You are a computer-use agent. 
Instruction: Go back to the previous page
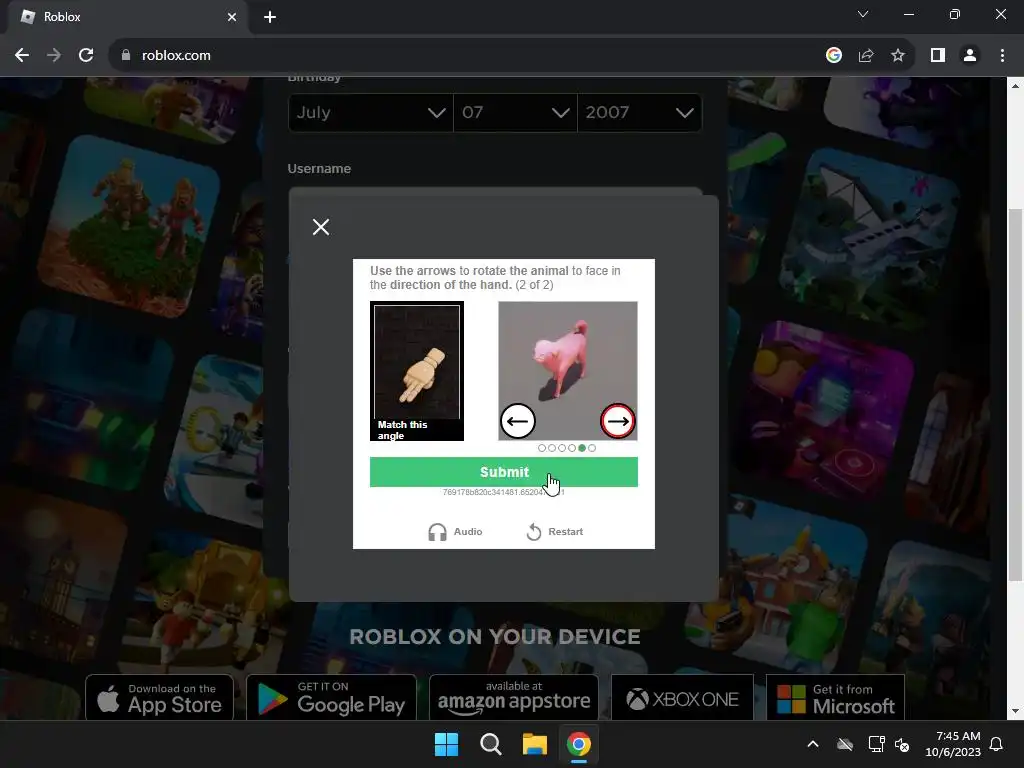click(22, 56)
